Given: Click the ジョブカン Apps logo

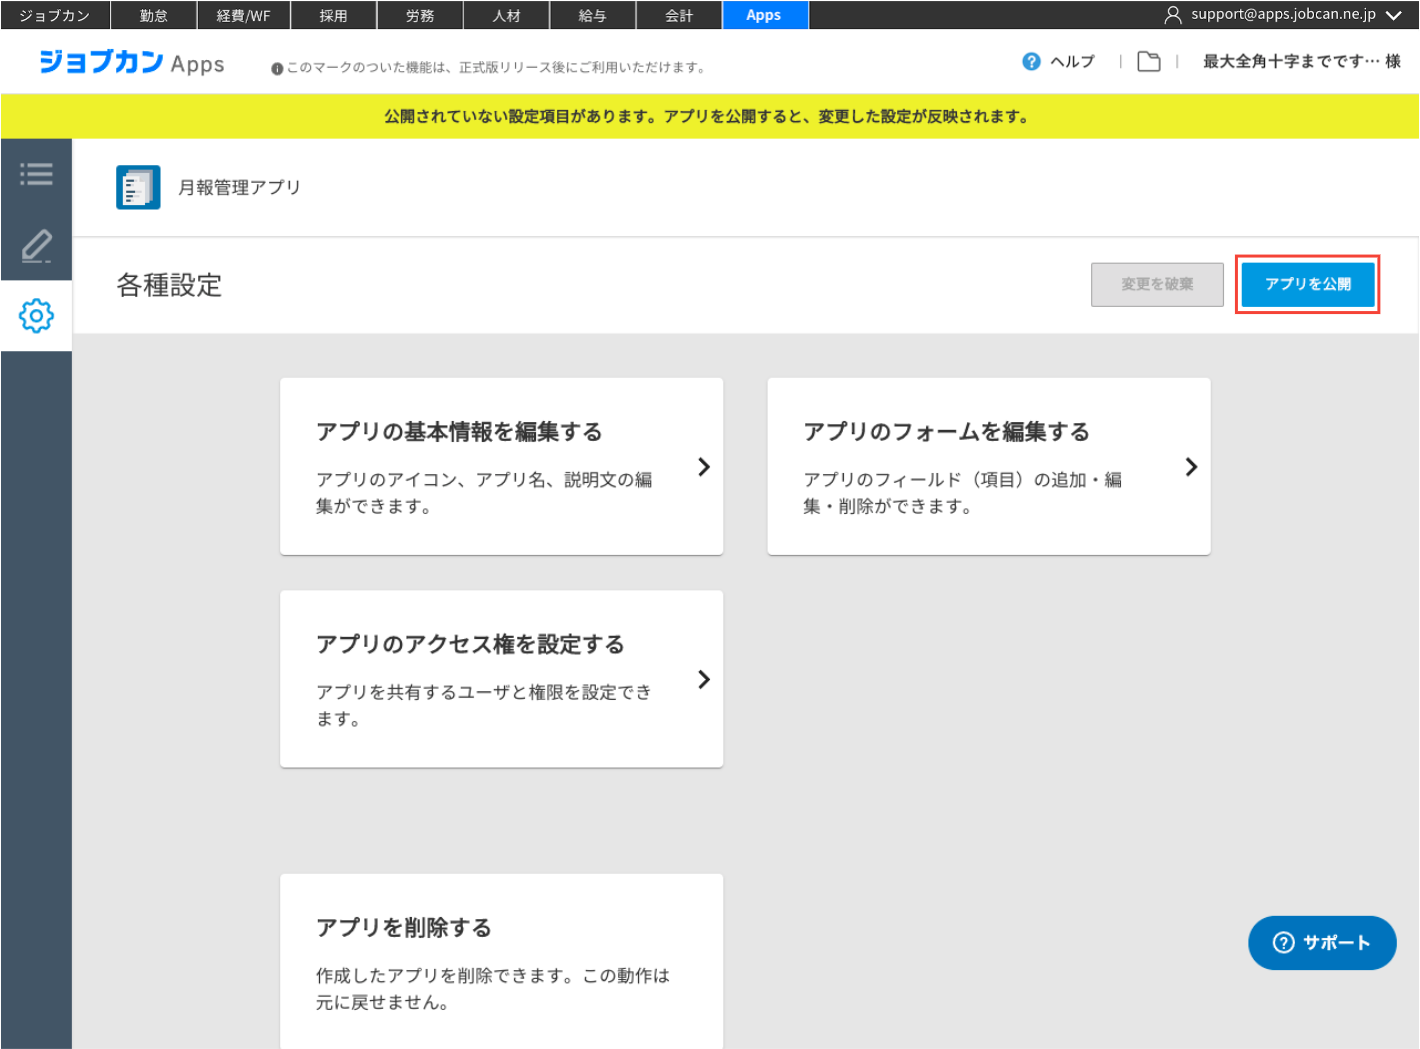Looking at the screenshot, I should click(131, 63).
